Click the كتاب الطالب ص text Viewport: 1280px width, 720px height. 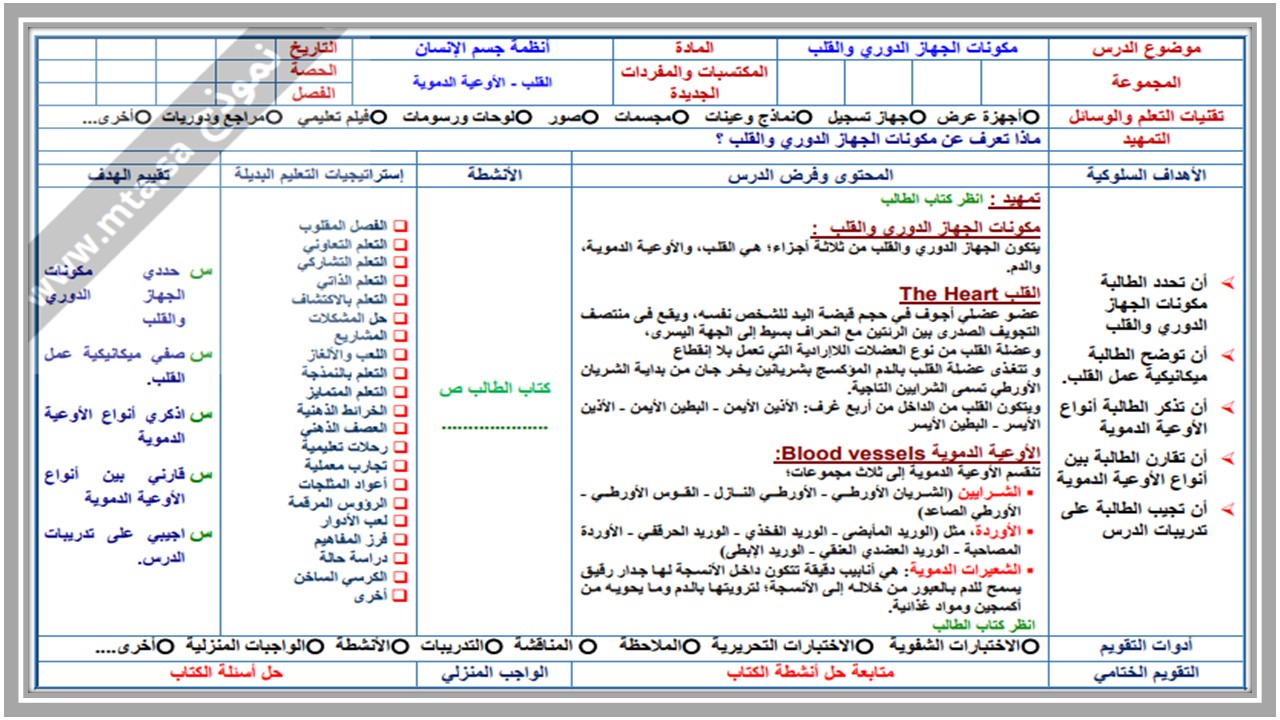(x=495, y=389)
